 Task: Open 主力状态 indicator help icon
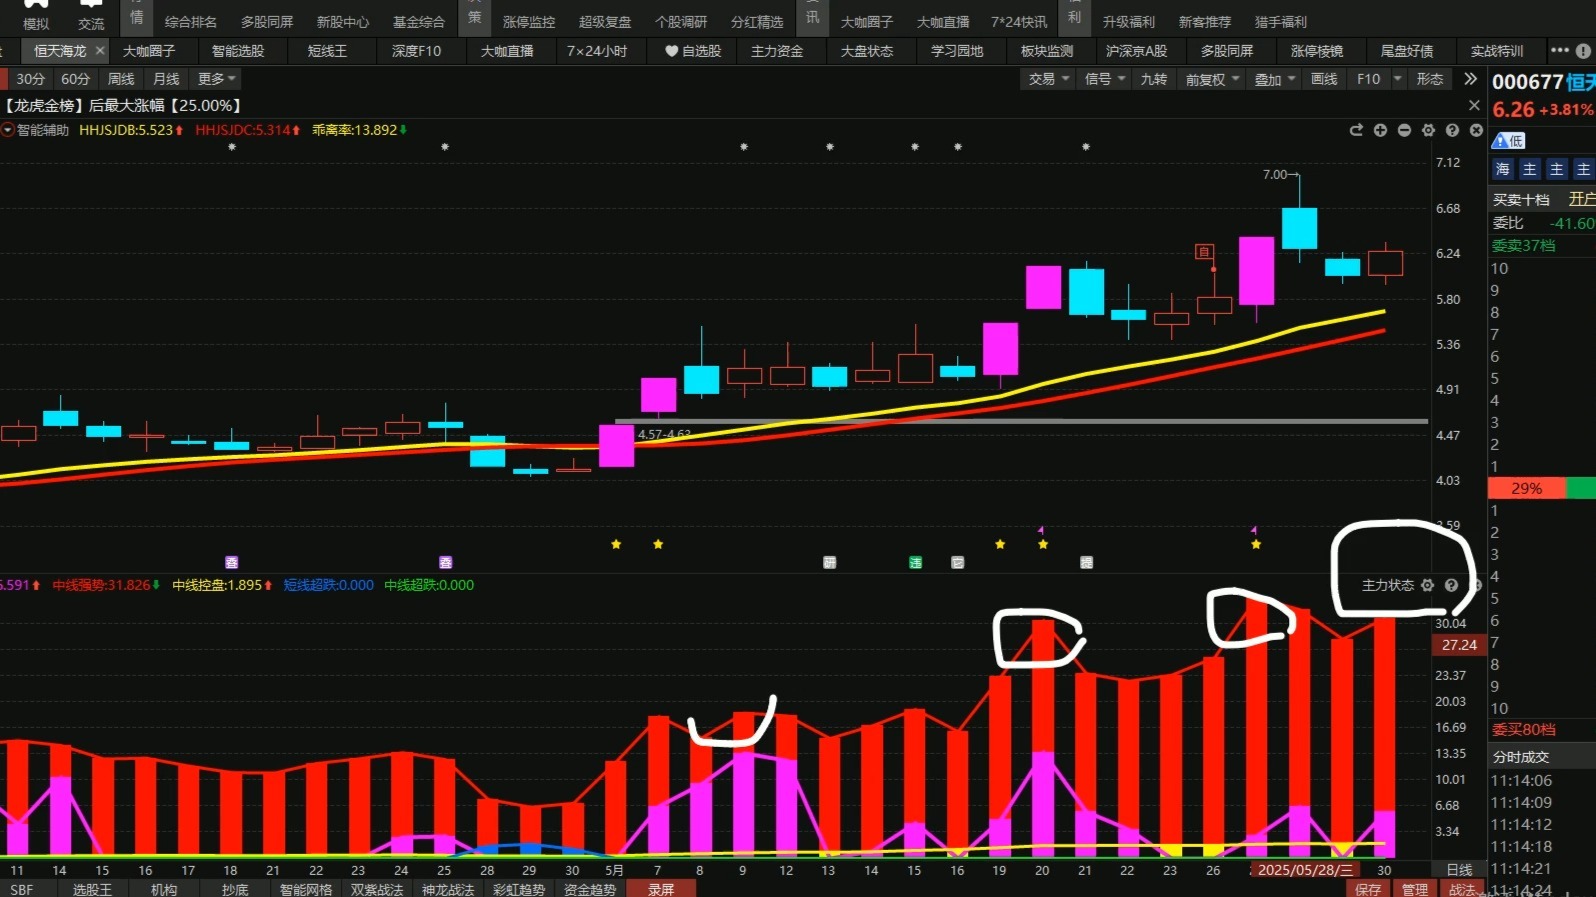click(1452, 585)
